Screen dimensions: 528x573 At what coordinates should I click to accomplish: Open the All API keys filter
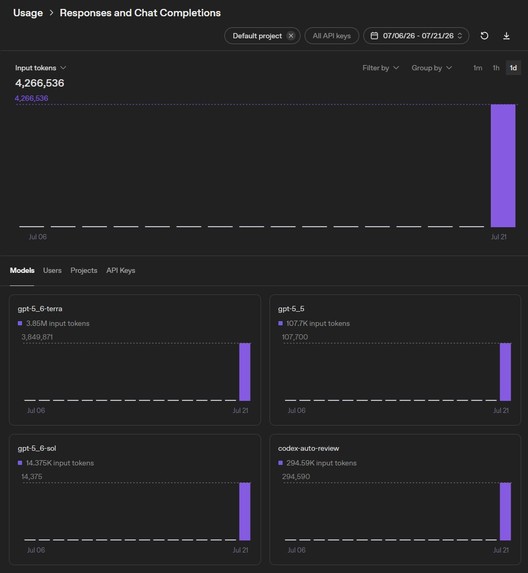(x=331, y=36)
